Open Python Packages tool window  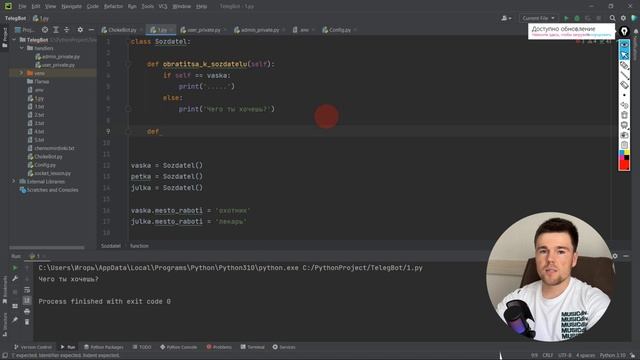click(104, 347)
